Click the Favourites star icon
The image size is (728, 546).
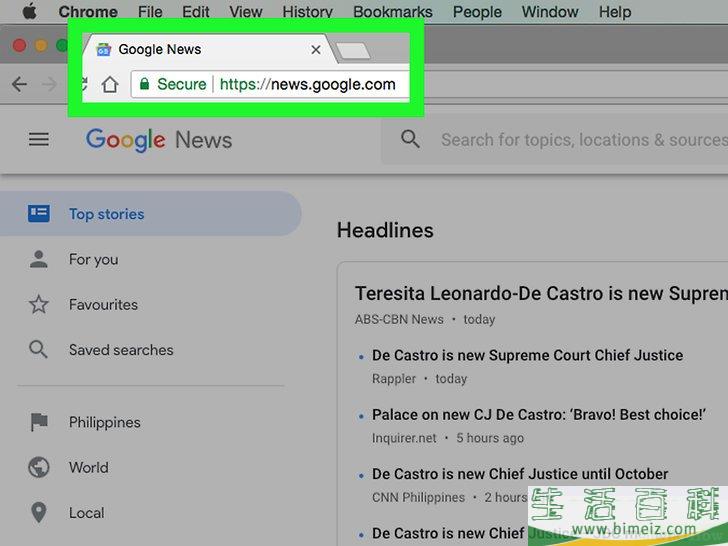[x=39, y=304]
